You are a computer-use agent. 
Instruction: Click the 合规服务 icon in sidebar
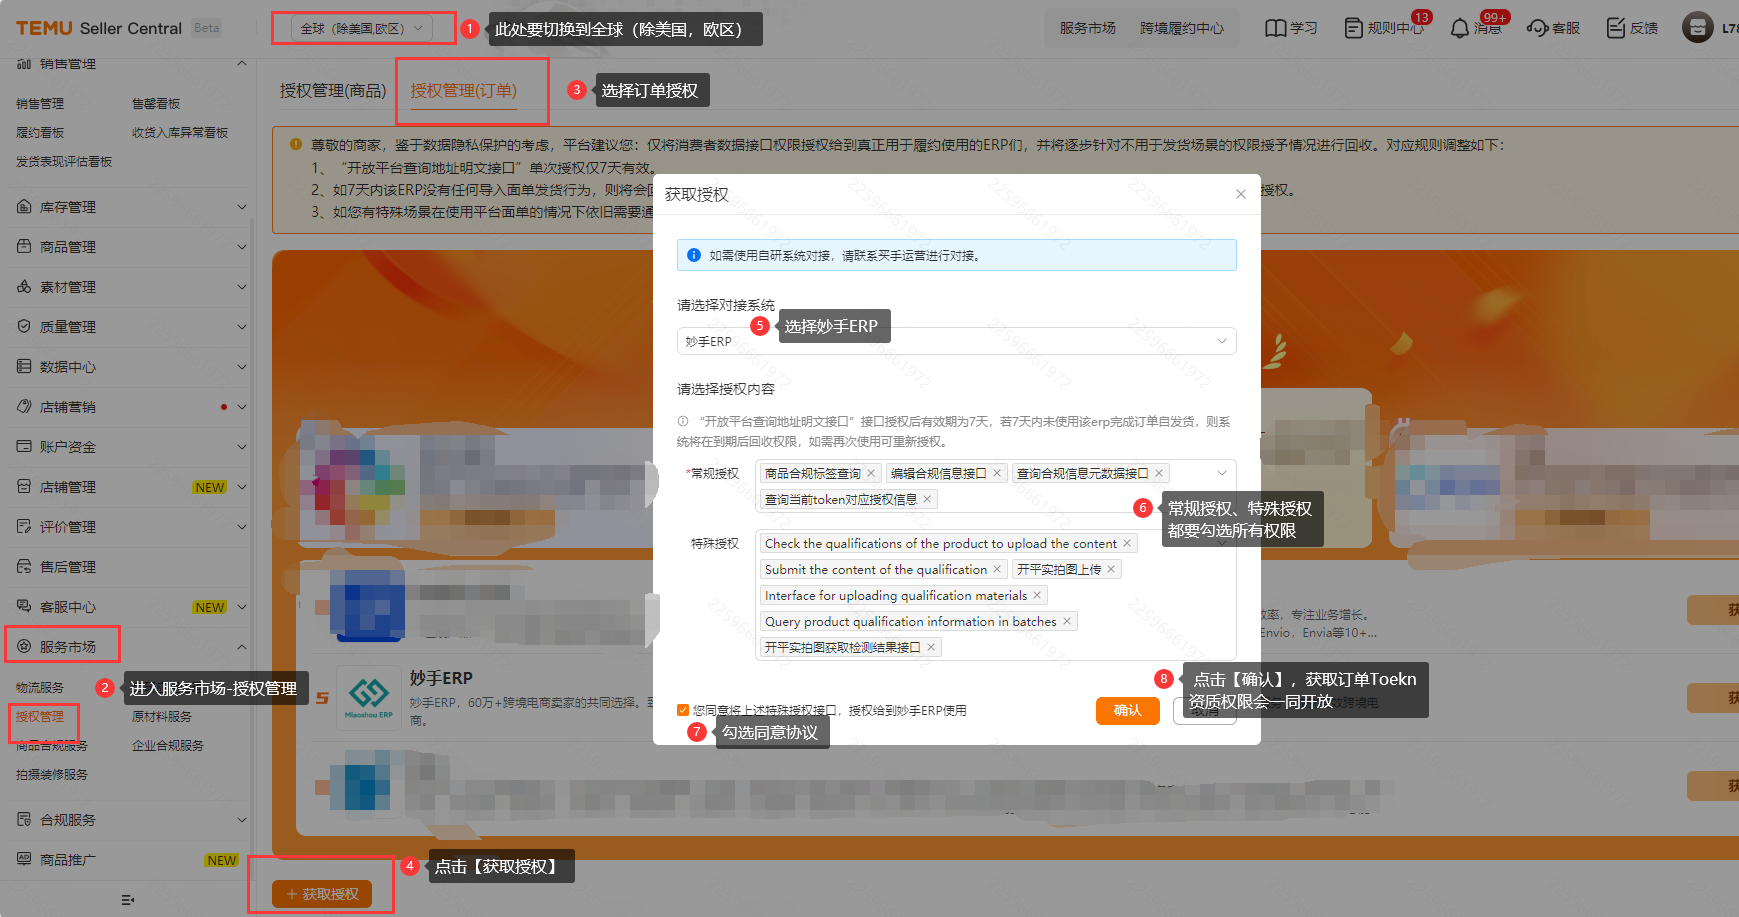[24, 820]
